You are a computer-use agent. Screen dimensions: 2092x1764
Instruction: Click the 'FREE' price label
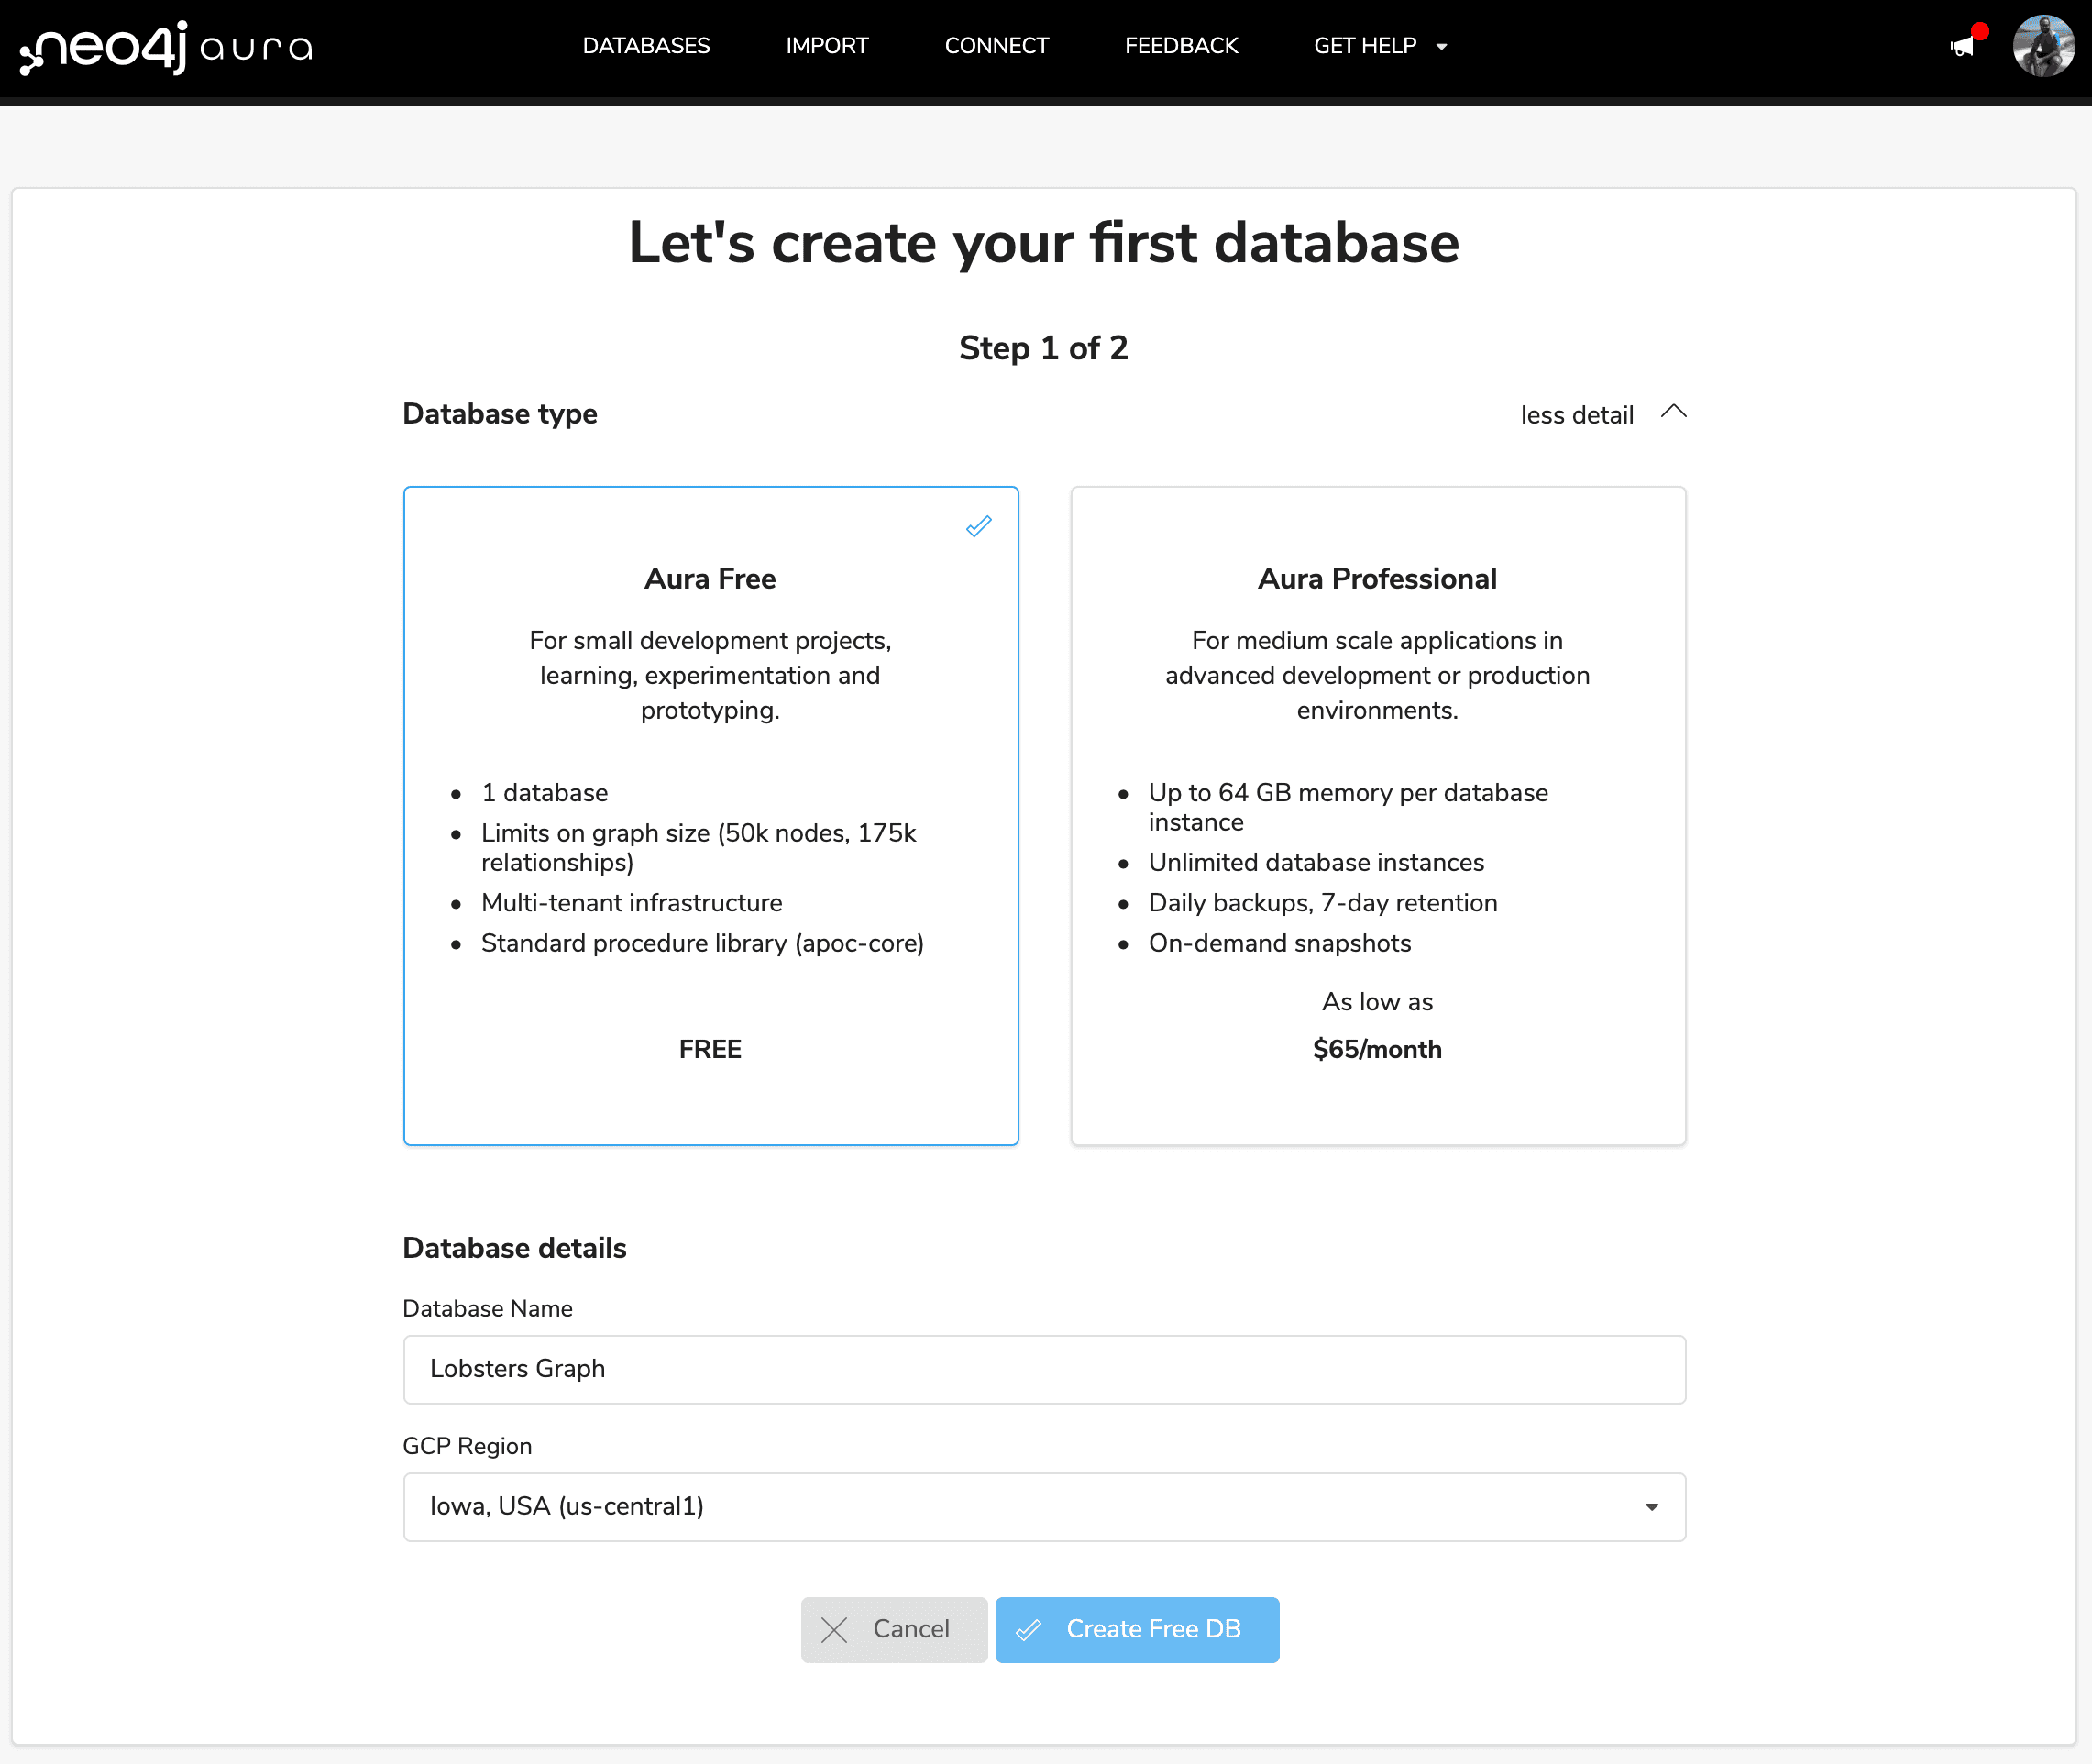coord(710,1049)
